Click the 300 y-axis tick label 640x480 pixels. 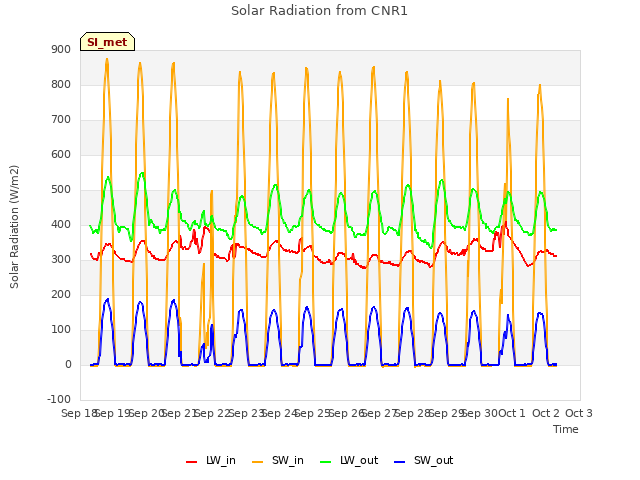(x=61, y=260)
